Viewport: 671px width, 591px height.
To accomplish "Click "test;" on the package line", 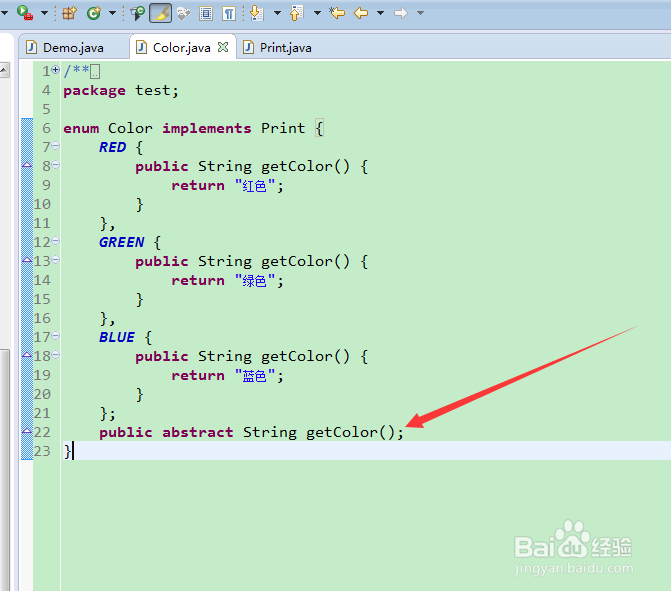I will pos(157,91).
